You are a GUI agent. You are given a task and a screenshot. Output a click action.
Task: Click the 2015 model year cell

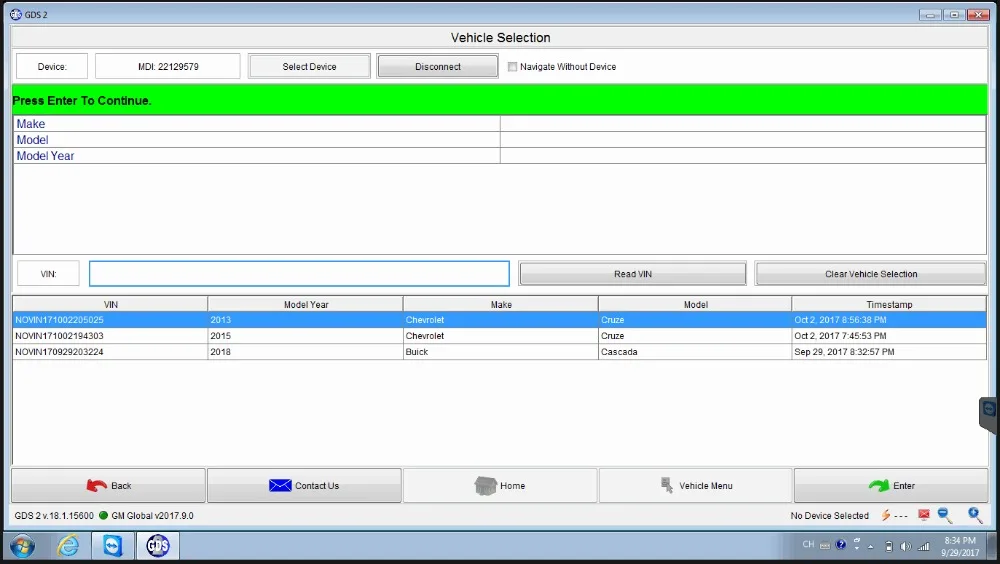coord(305,336)
